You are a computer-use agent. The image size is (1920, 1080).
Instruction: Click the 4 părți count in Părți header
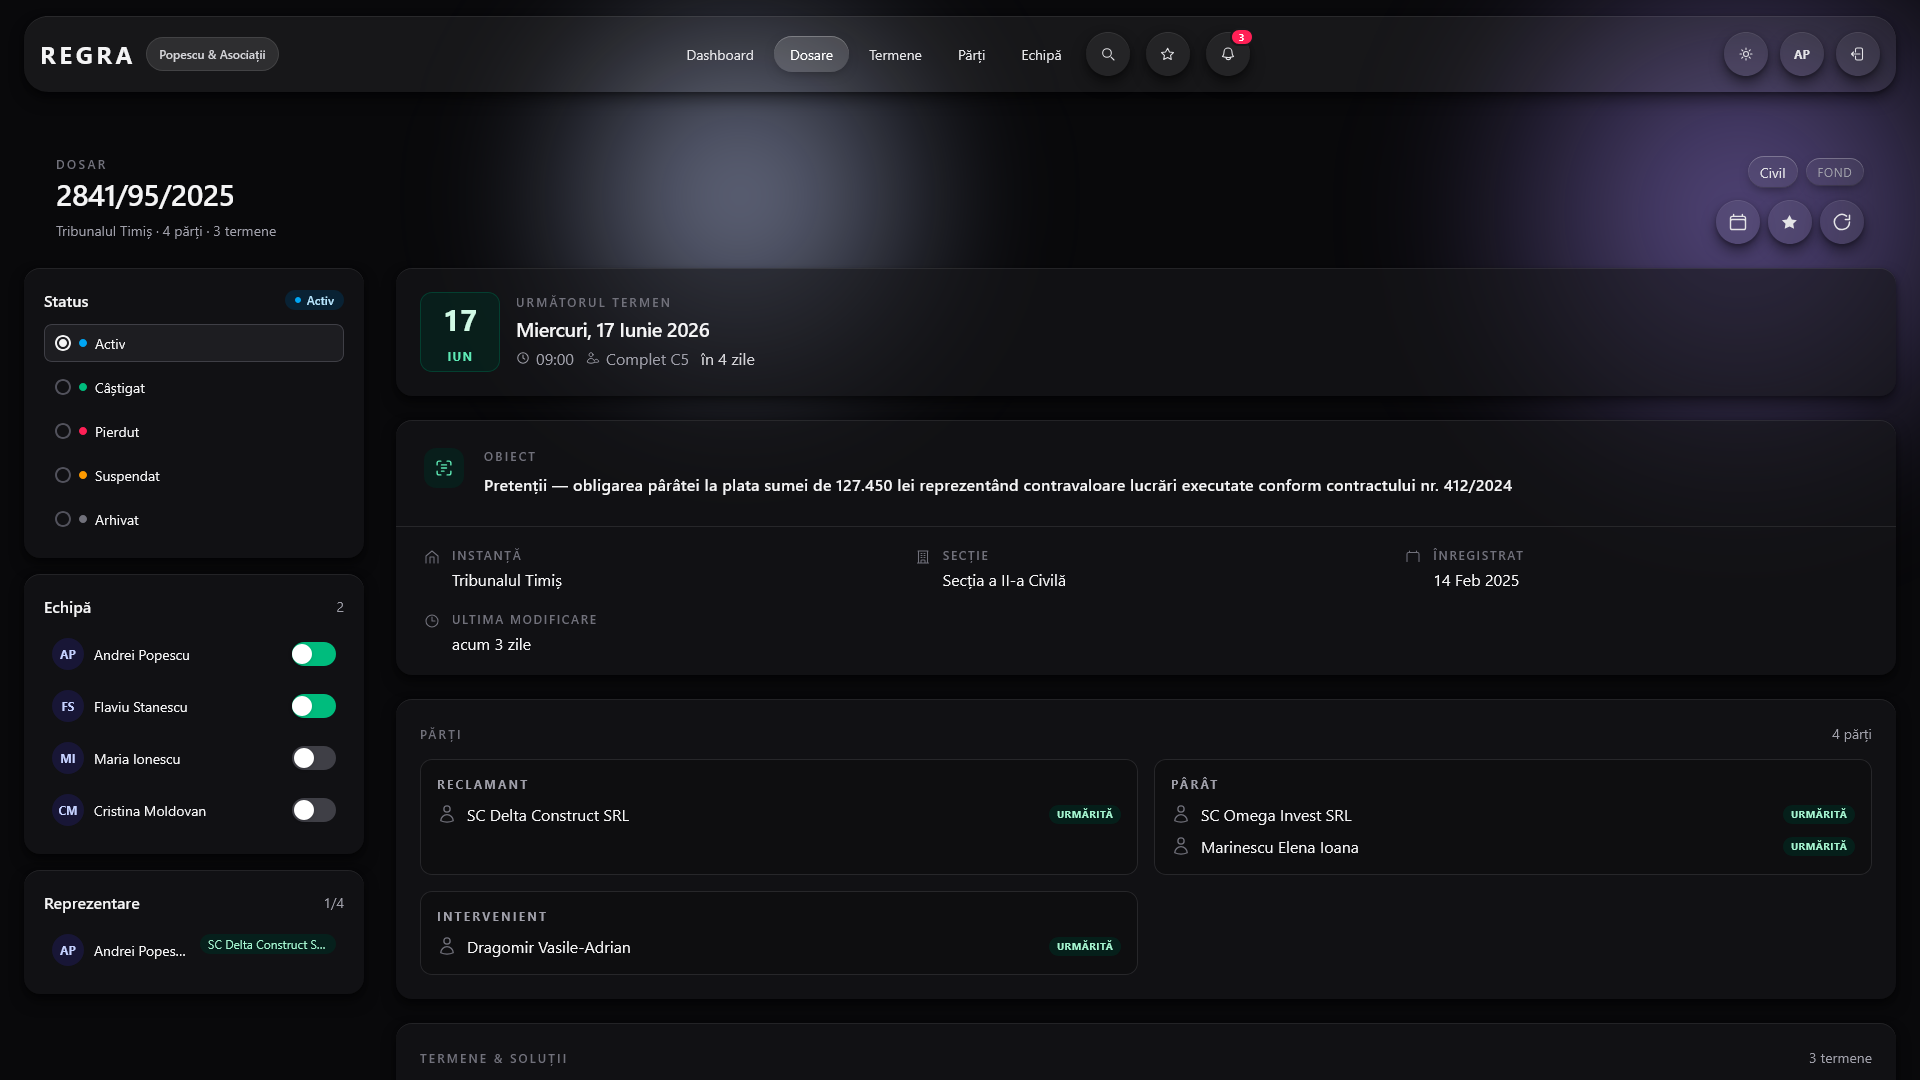(x=1852, y=734)
